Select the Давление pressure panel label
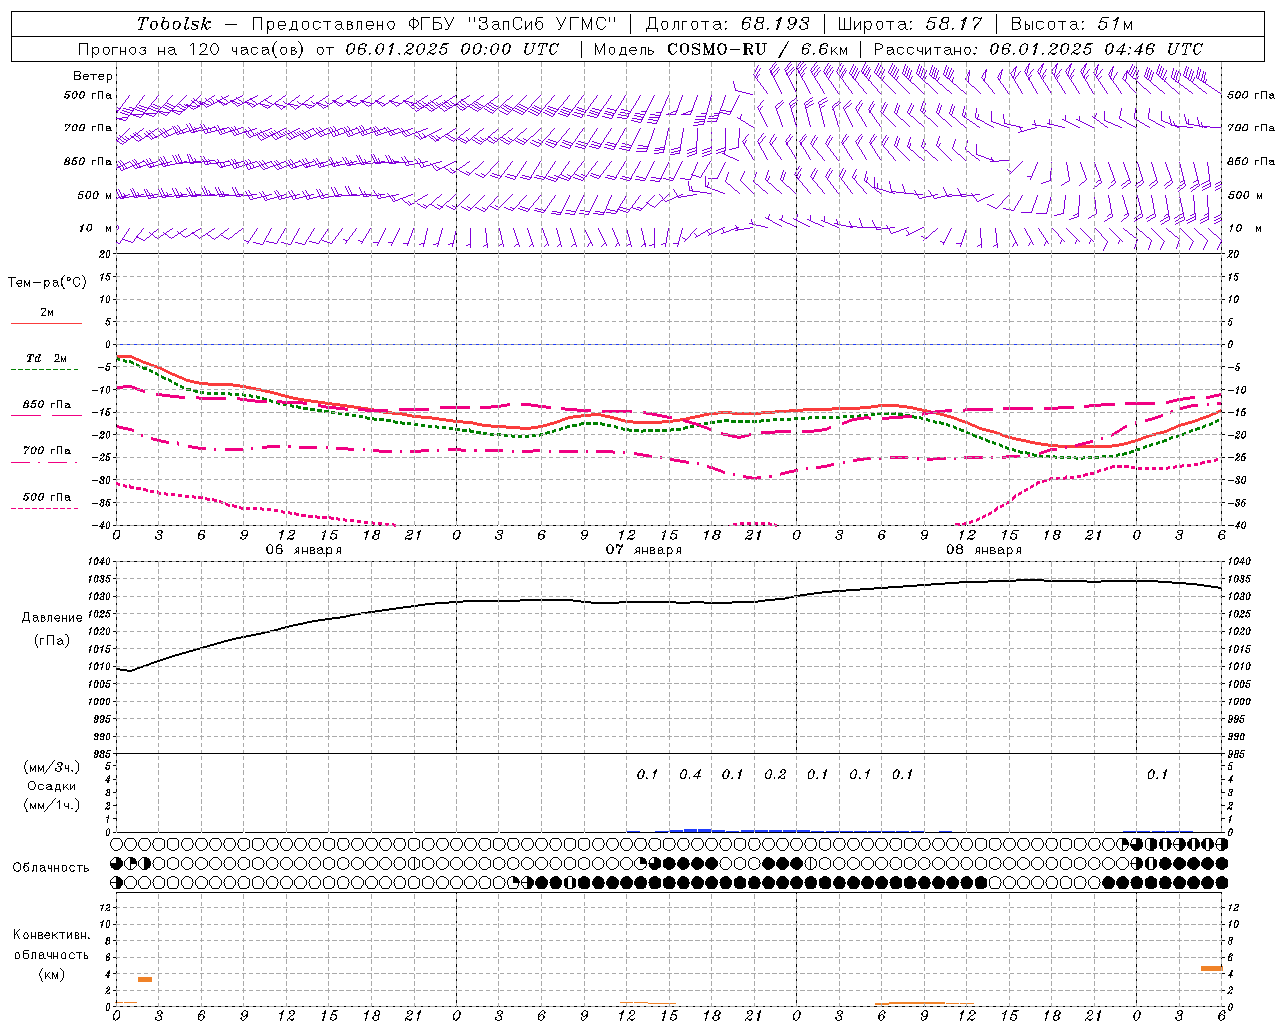This screenshot has width=1280, height=1024. (52, 618)
